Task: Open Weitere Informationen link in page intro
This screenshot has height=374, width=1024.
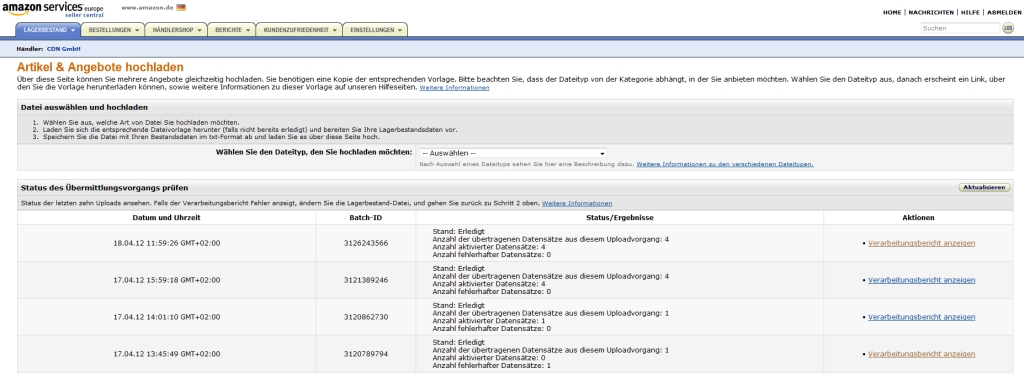Action: point(455,87)
